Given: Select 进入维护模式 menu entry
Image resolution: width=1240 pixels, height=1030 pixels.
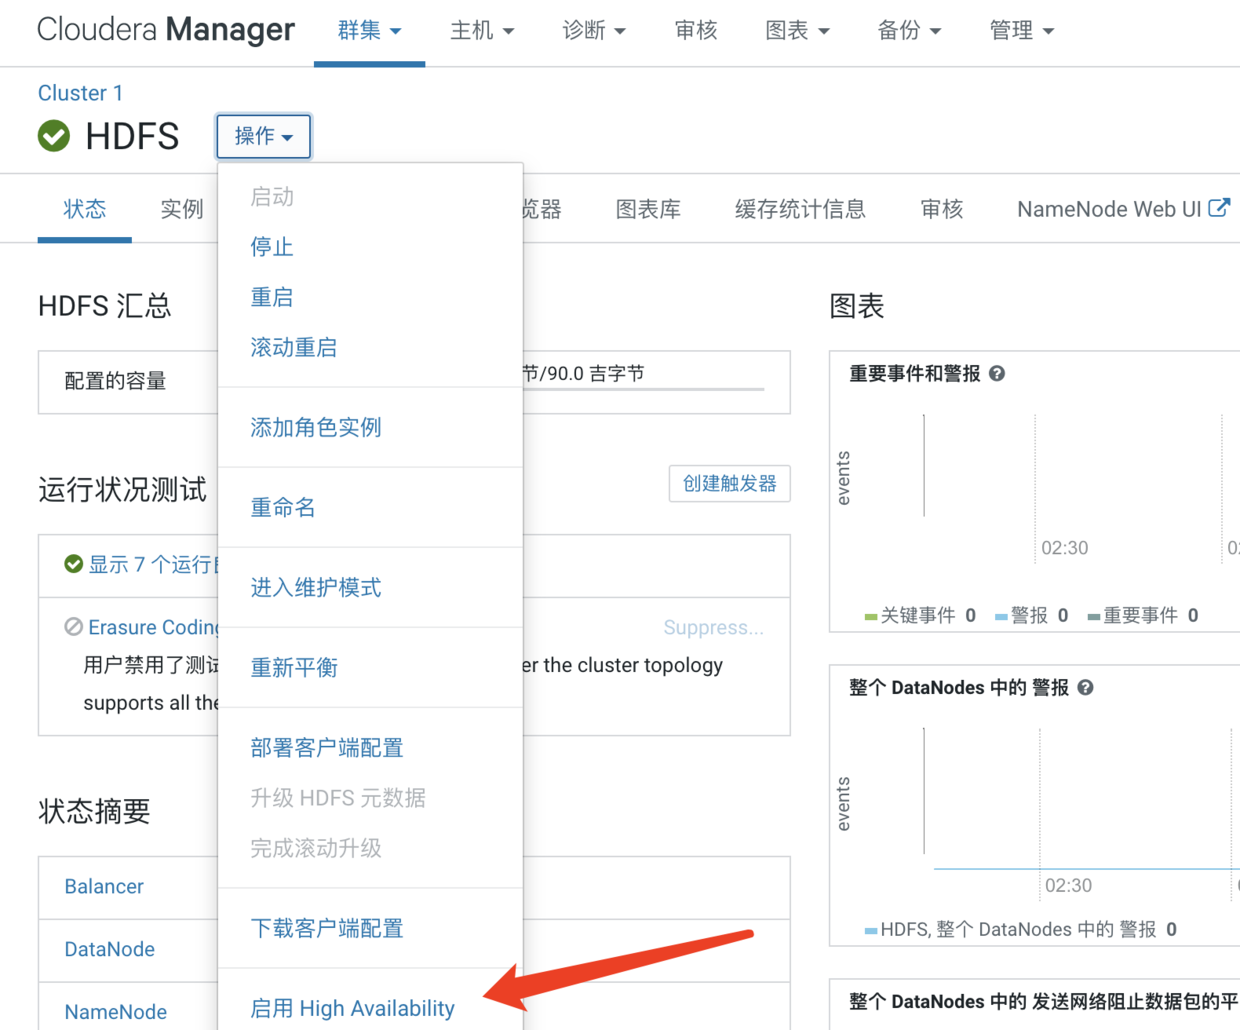Looking at the screenshot, I should (x=315, y=587).
